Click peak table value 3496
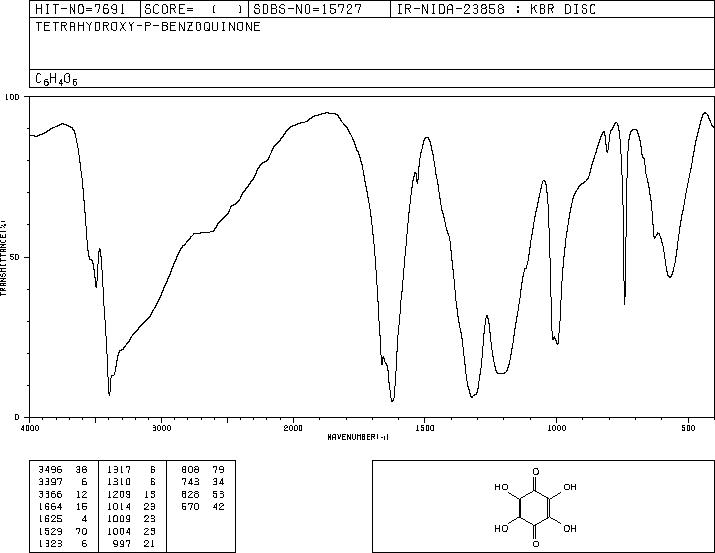This screenshot has width=715, height=553. [50, 470]
